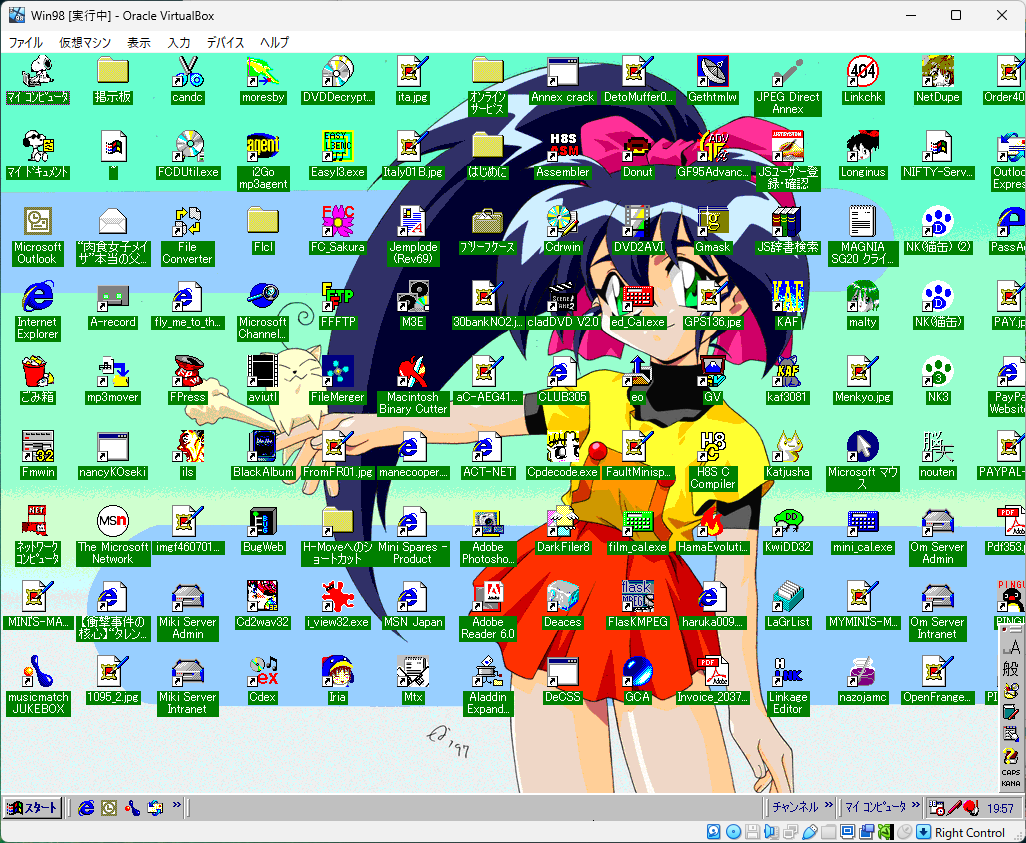Open the Internet Explorer desktop icon
This screenshot has width=1026, height=843.
point(37,298)
